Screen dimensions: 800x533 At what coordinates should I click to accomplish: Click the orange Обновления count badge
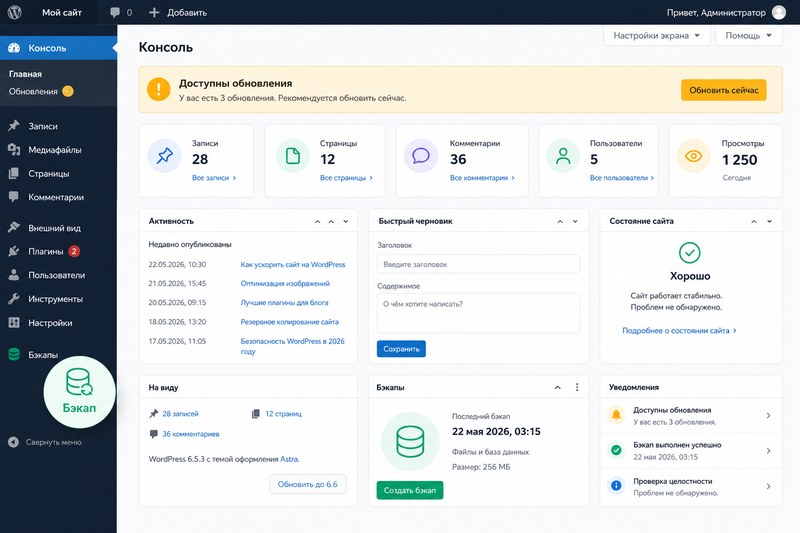point(68,91)
